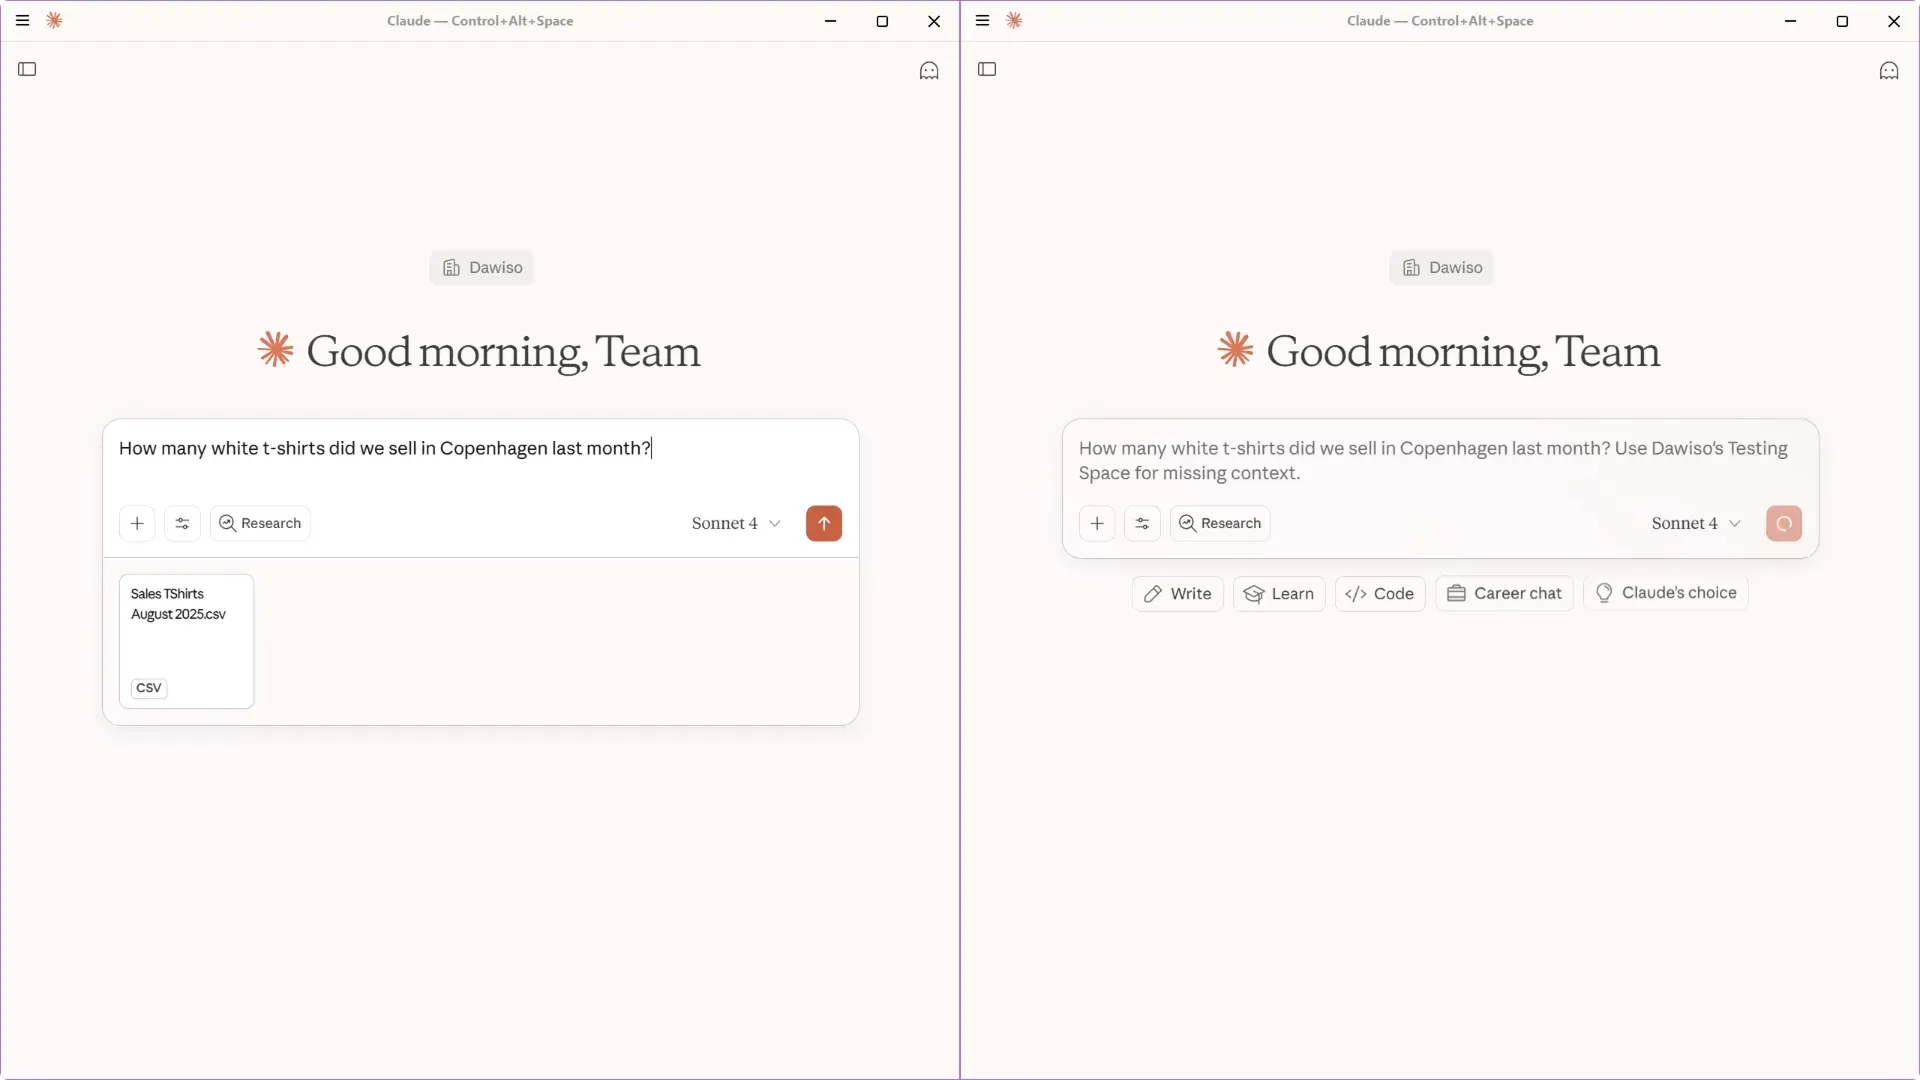Close the right Claude window
Image resolution: width=1920 pixels, height=1080 pixels.
(1894, 21)
